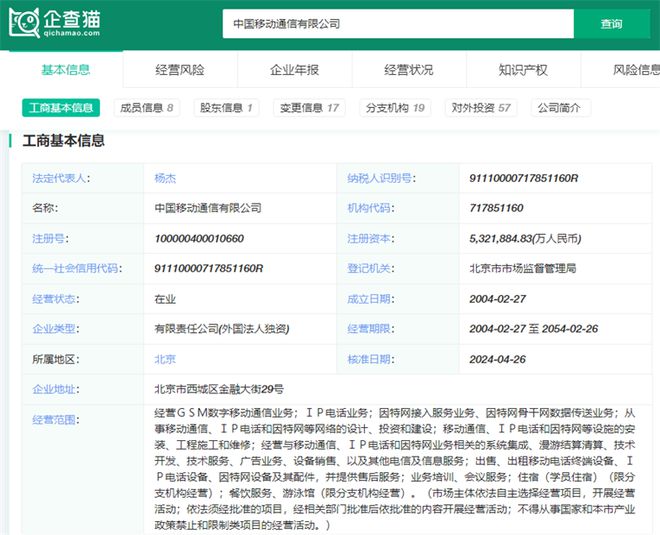Viewport: 660px width, 535px height.
Task: Select address 北京市西城区金融大街29号
Action: [219, 389]
